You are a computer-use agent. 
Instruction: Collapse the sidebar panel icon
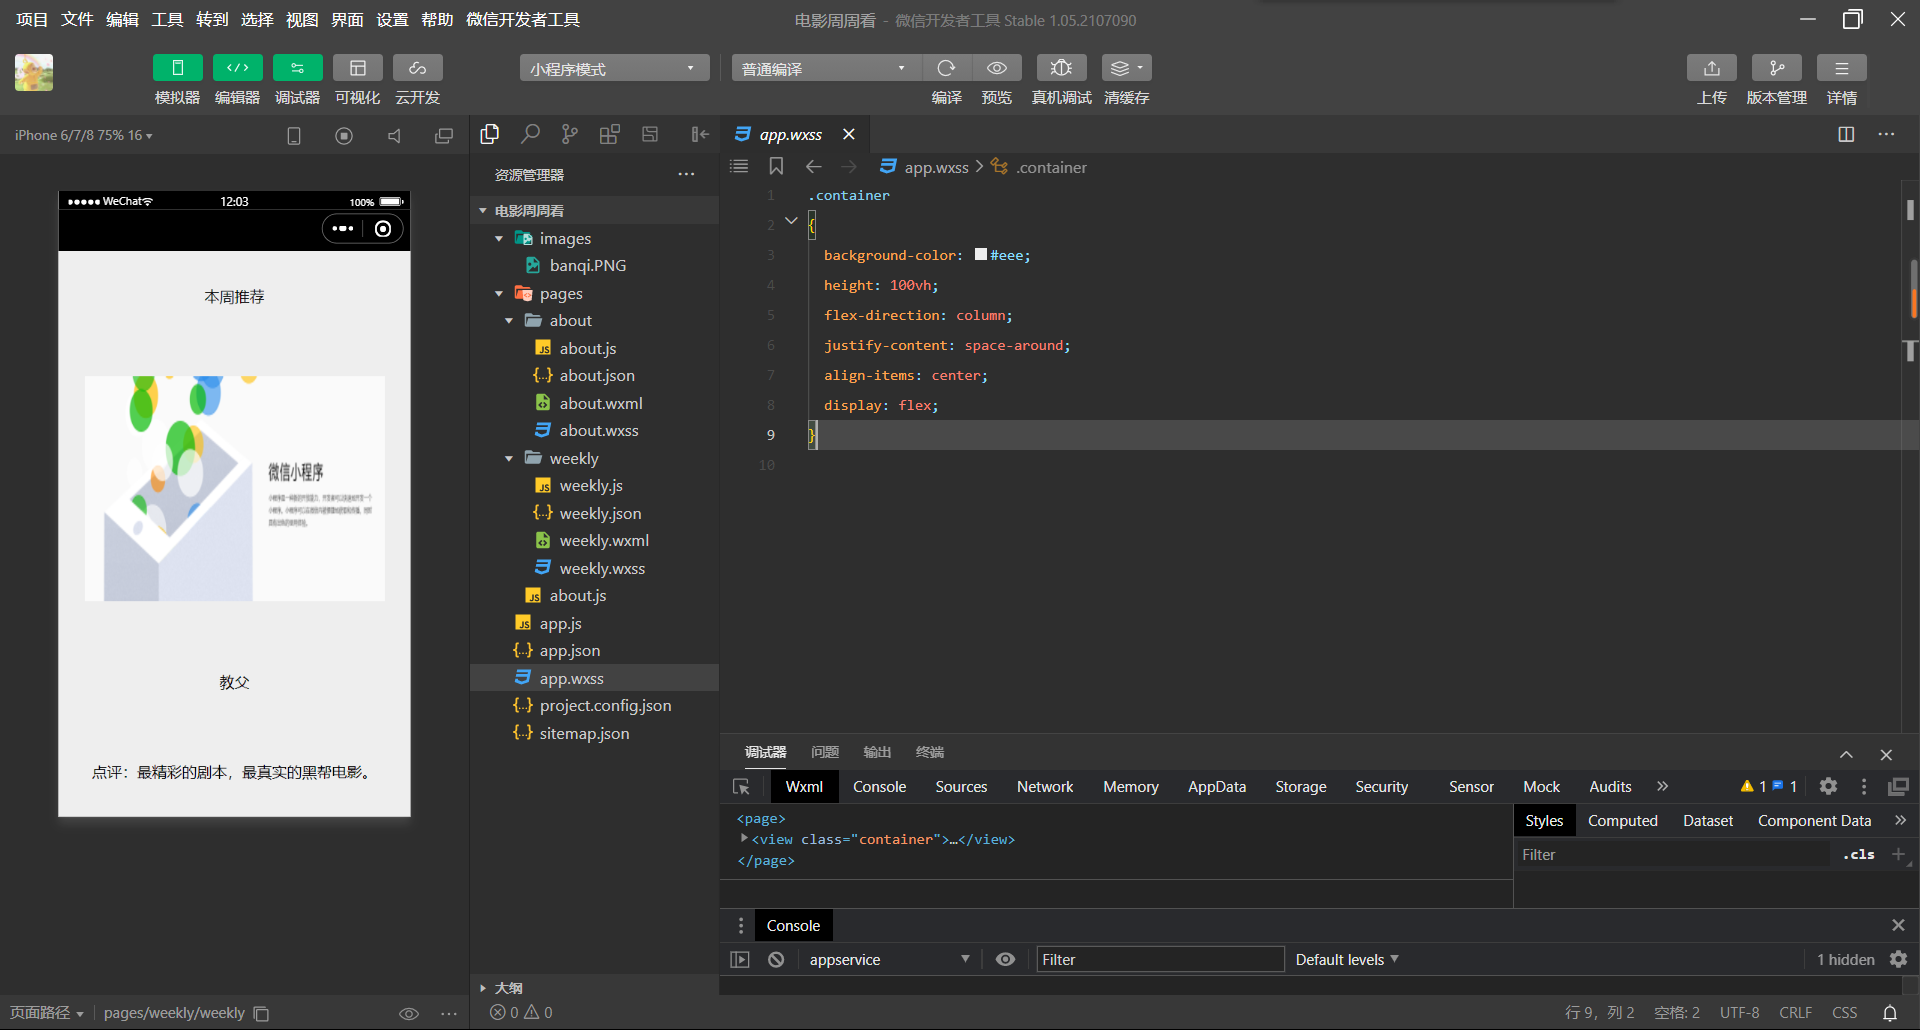click(x=700, y=134)
